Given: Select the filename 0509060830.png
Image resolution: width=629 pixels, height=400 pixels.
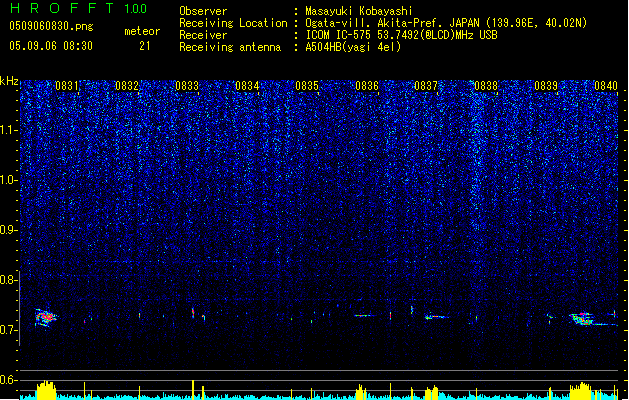Looking at the screenshot, I should [51, 26].
